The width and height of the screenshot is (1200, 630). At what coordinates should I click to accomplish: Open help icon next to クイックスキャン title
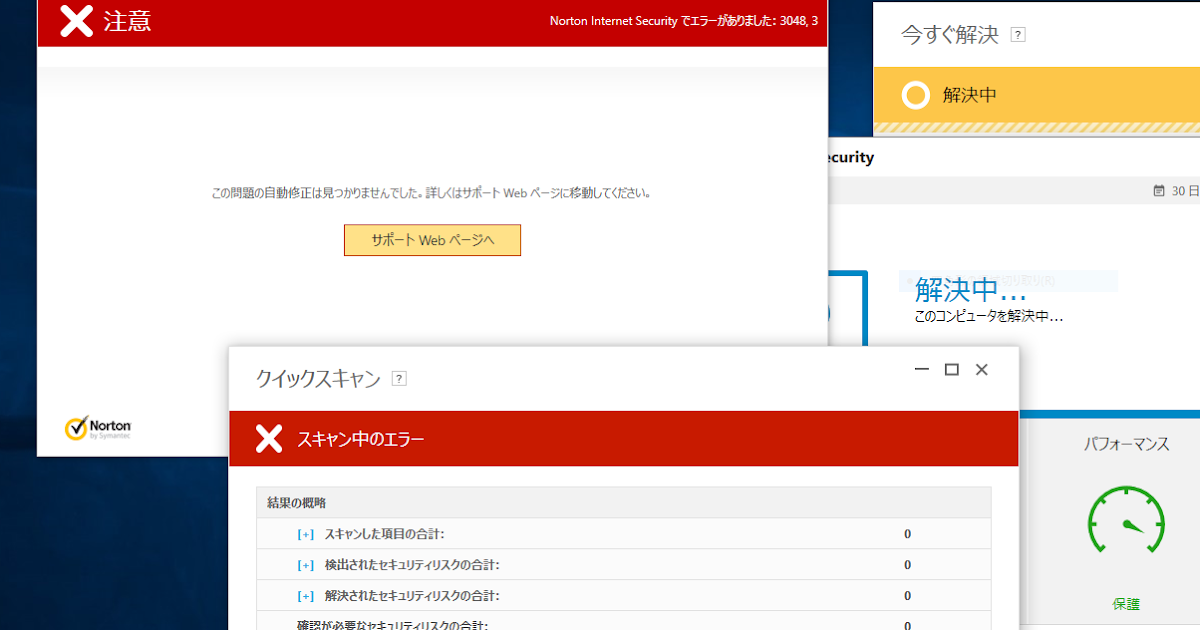pos(399,379)
